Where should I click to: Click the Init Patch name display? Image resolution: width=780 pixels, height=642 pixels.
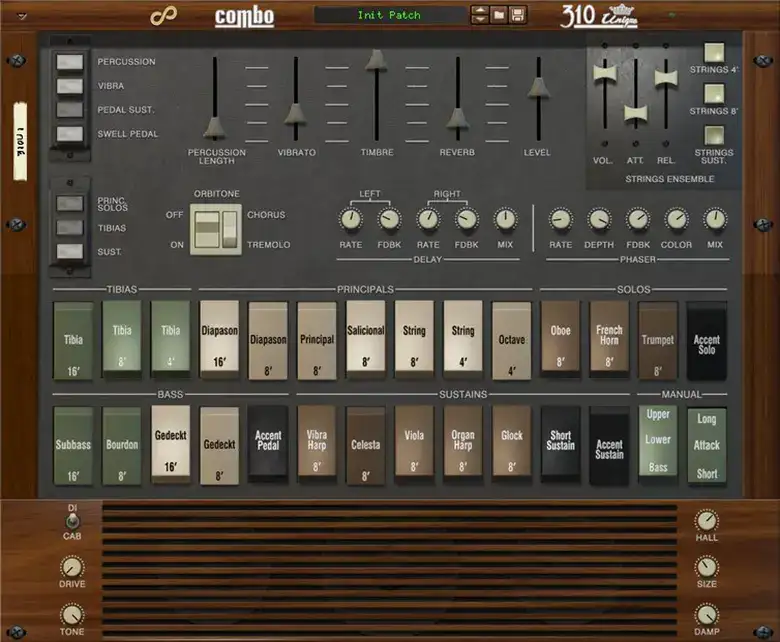389,15
